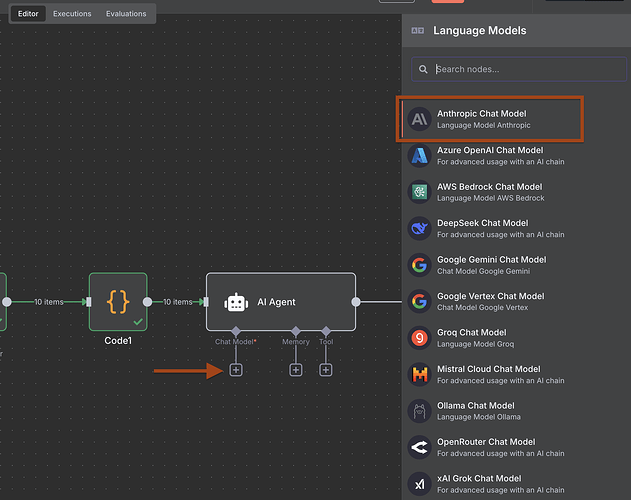
Task: Click the search magnifier icon
Action: pyautogui.click(x=423, y=69)
